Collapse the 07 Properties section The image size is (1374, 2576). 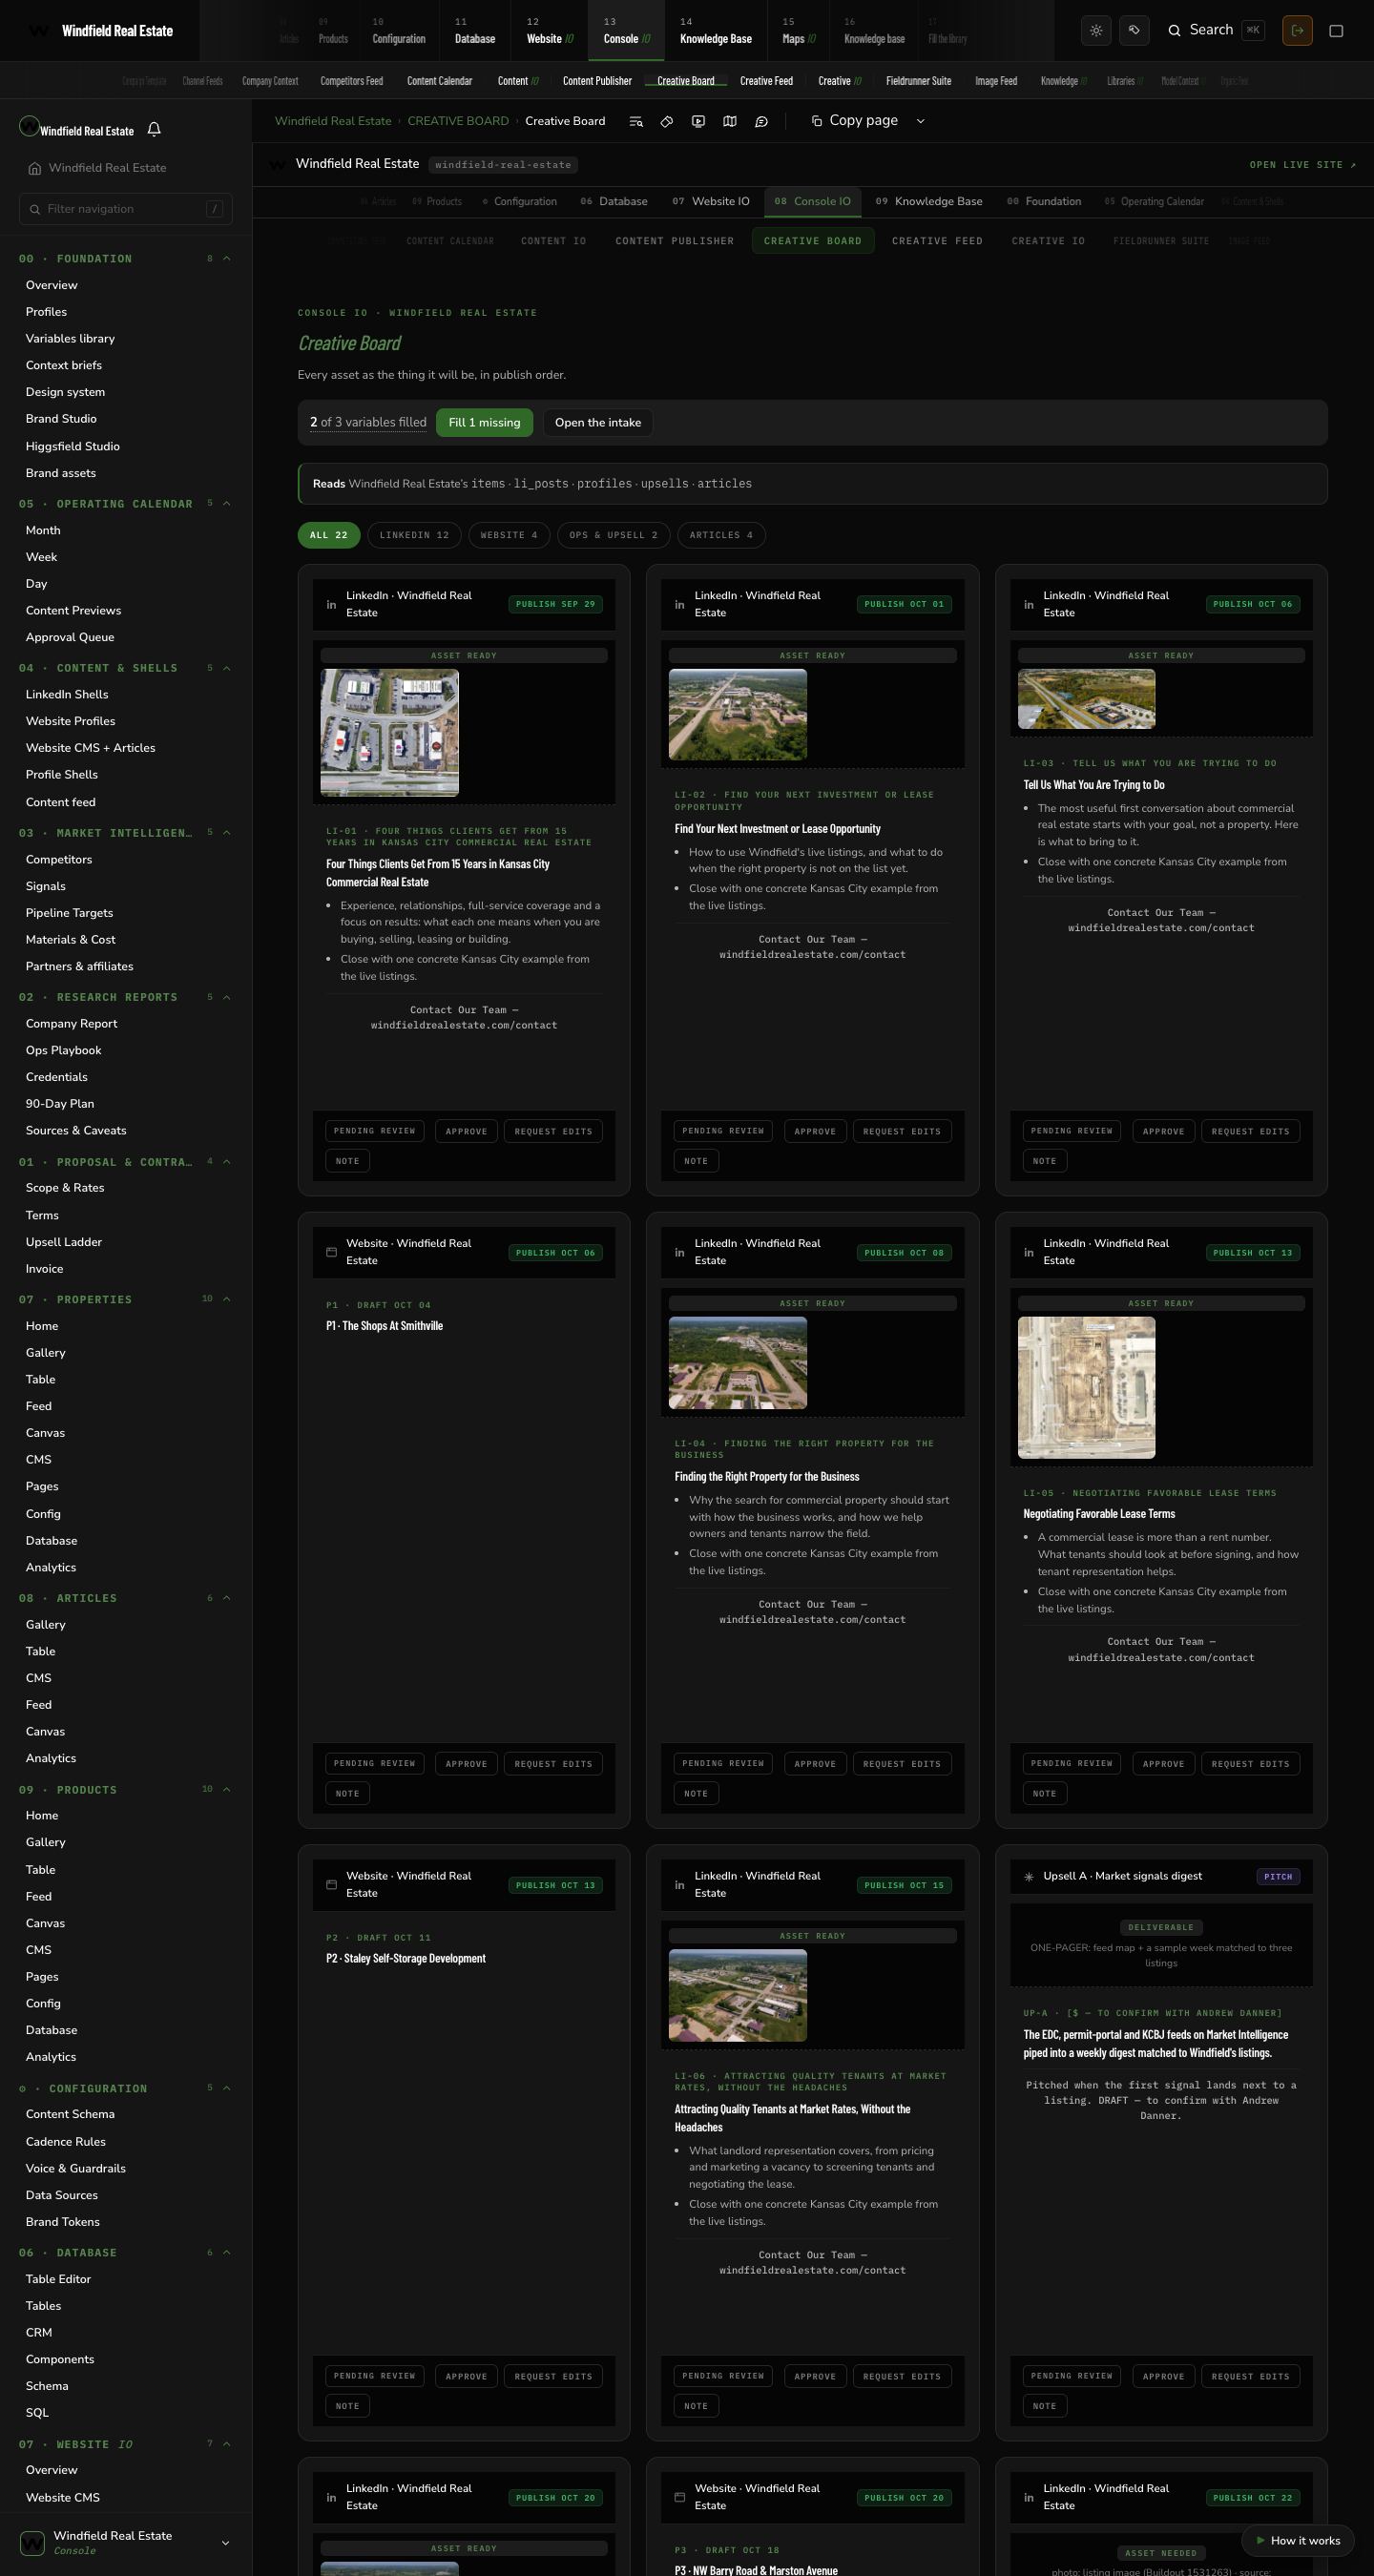(x=227, y=1299)
